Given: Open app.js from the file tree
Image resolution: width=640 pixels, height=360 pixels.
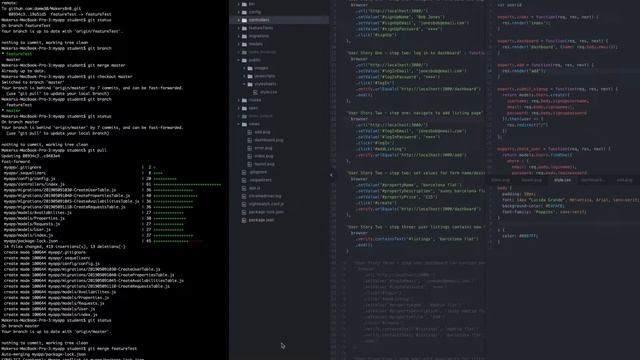Looking at the screenshot, I should click(254, 188).
